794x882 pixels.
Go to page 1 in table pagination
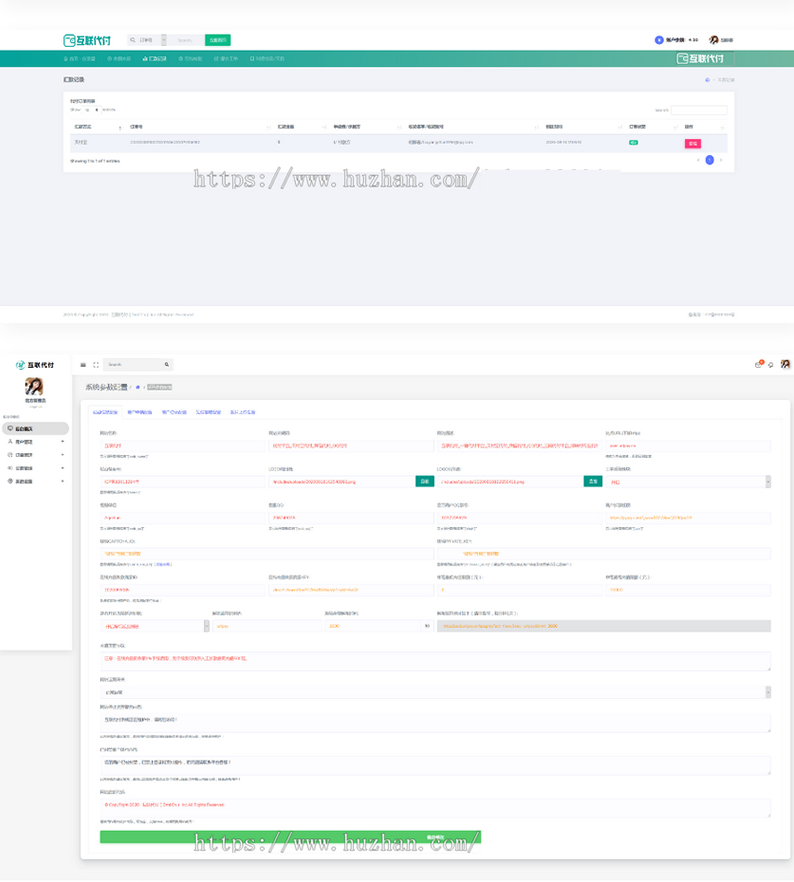pos(710,160)
